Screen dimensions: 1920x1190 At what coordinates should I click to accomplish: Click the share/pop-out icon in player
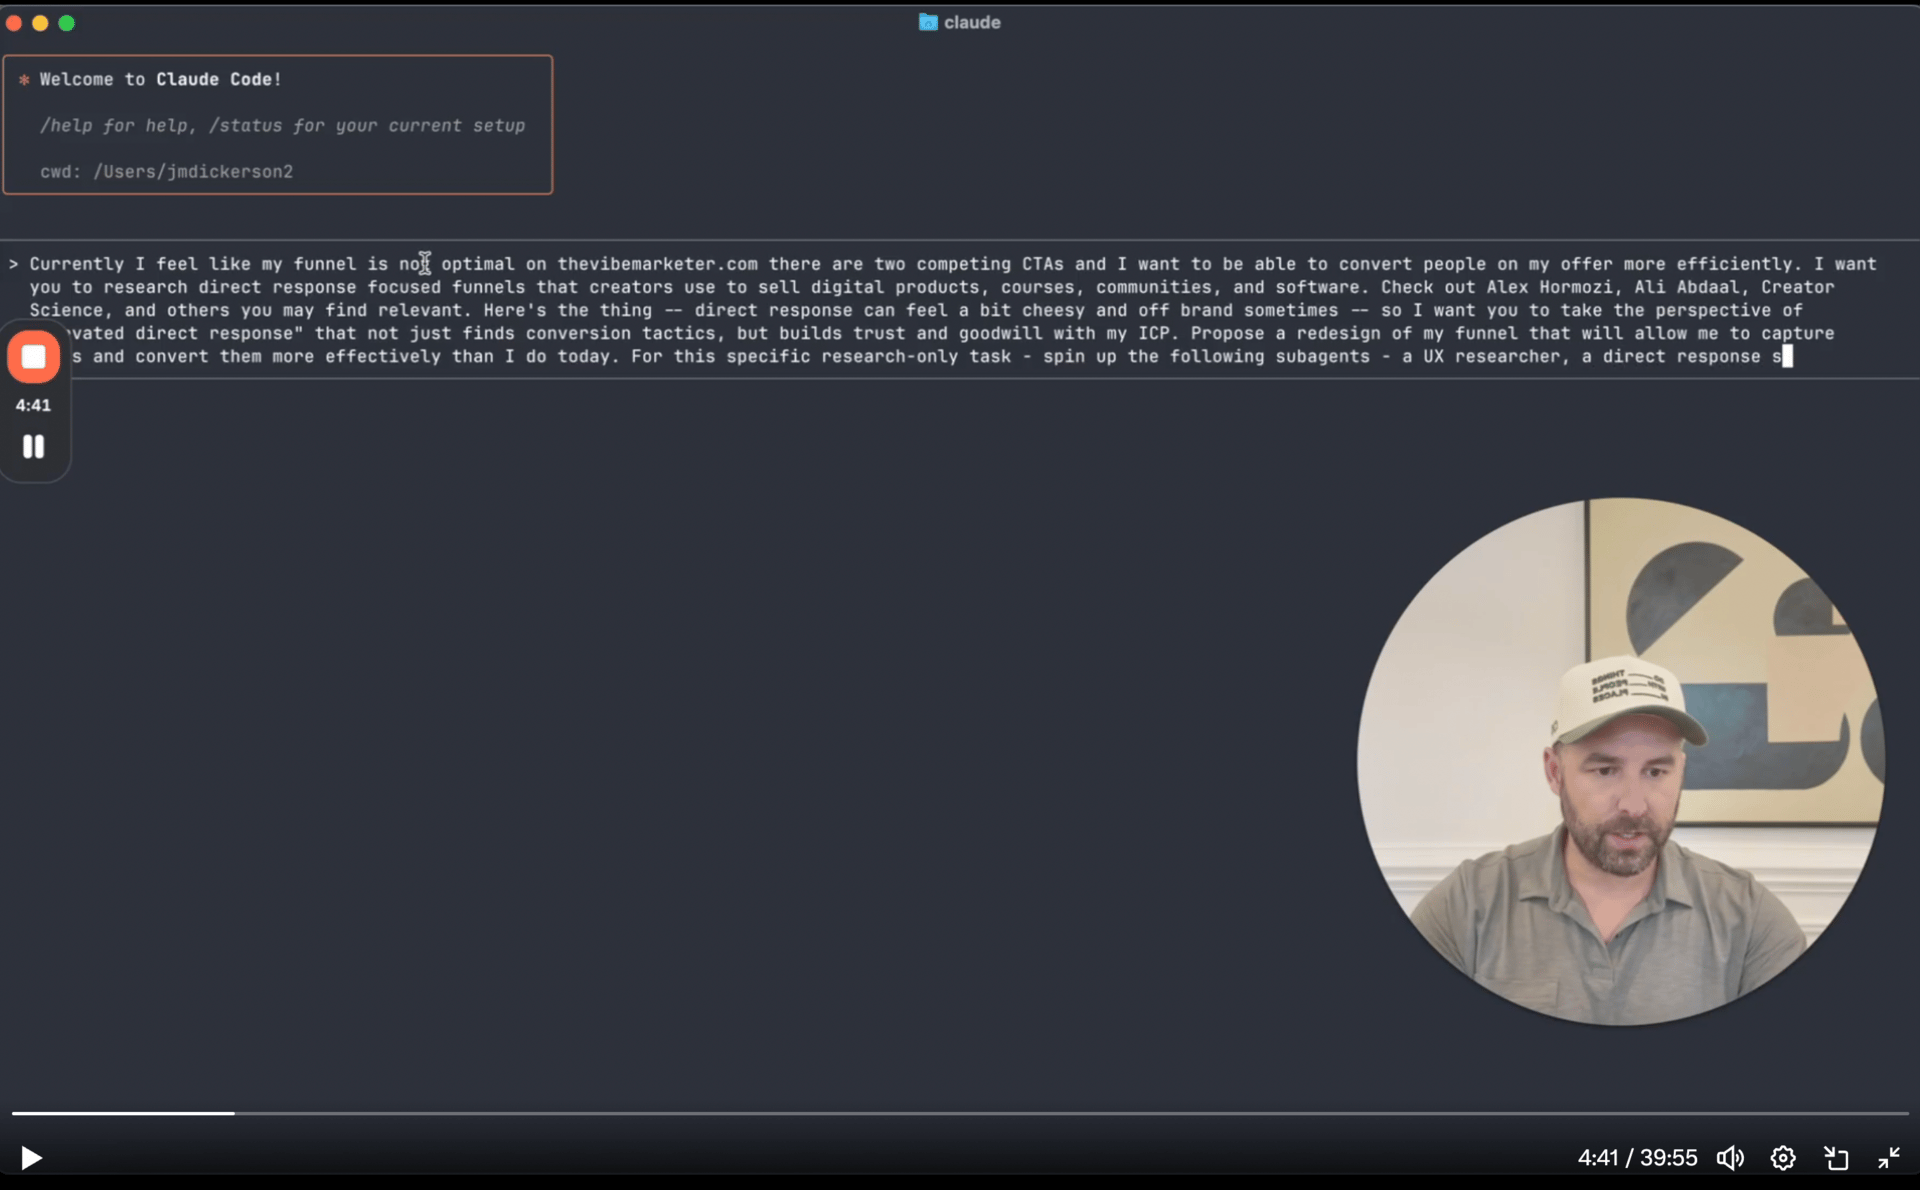pyautogui.click(x=1836, y=1158)
